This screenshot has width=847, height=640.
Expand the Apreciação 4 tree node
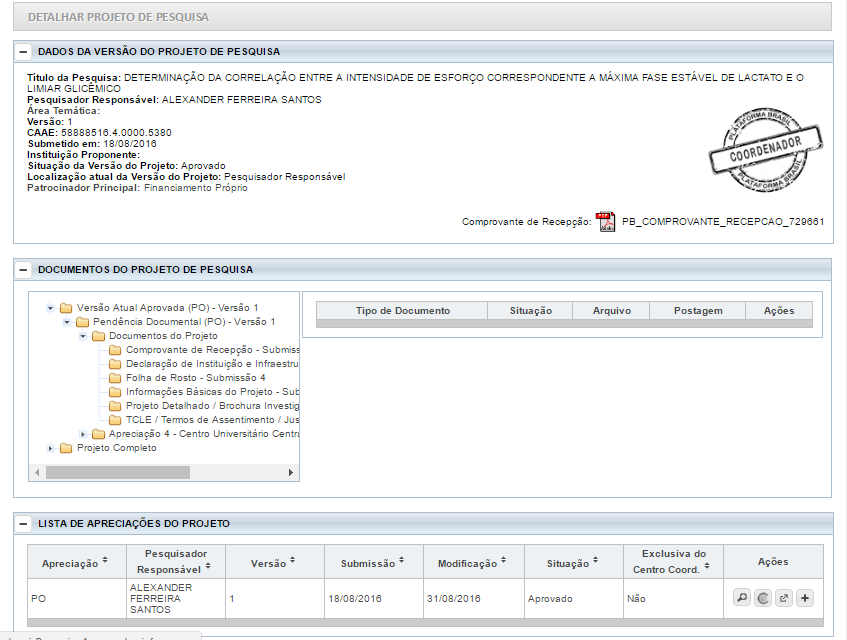point(83,434)
